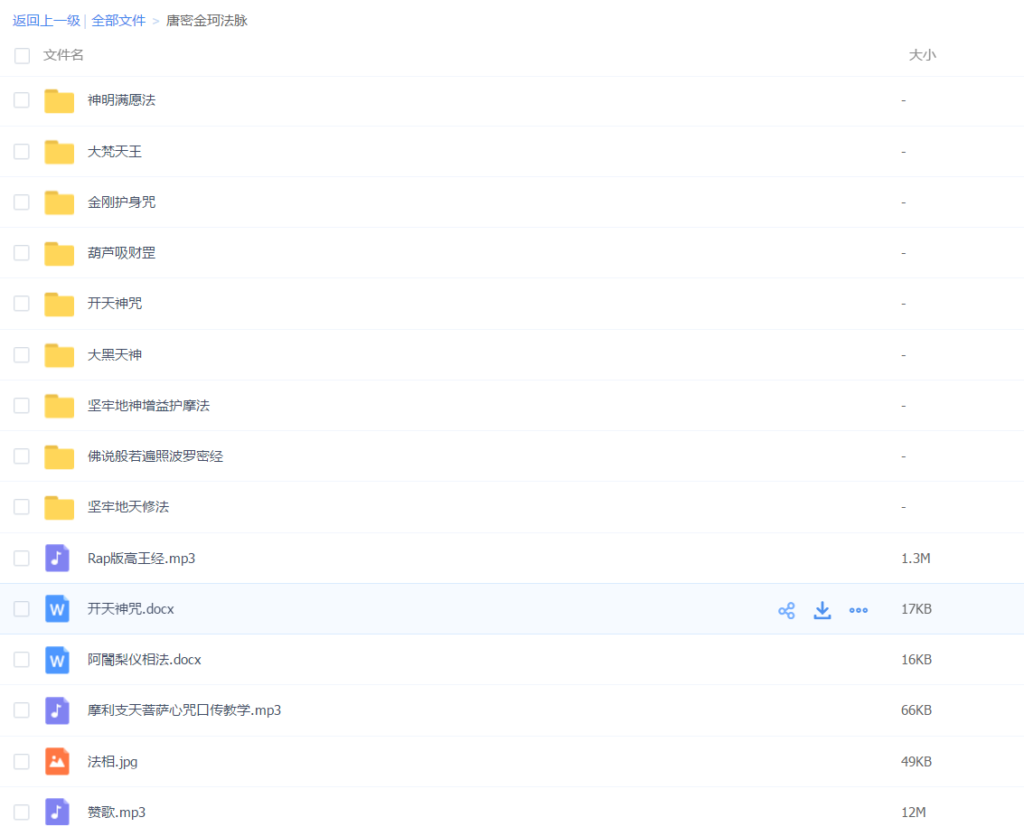Screen dimensions: 1024x827
Task: Click the 大黑天神 folder icon
Action: [59, 355]
